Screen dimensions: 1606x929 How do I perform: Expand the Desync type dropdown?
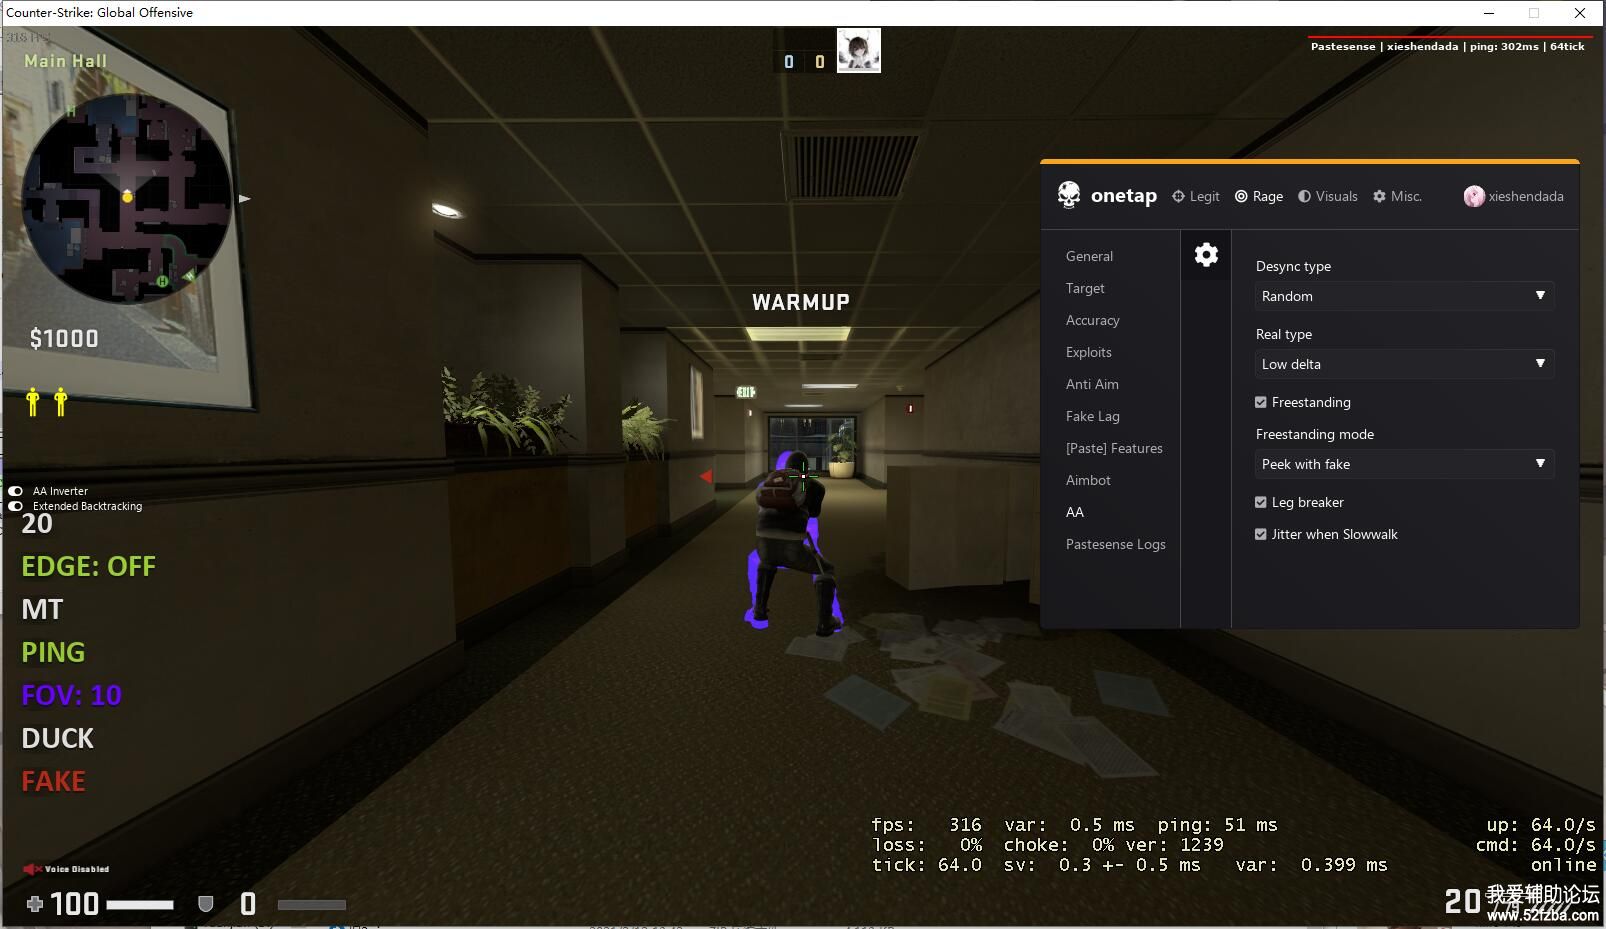coord(1404,296)
